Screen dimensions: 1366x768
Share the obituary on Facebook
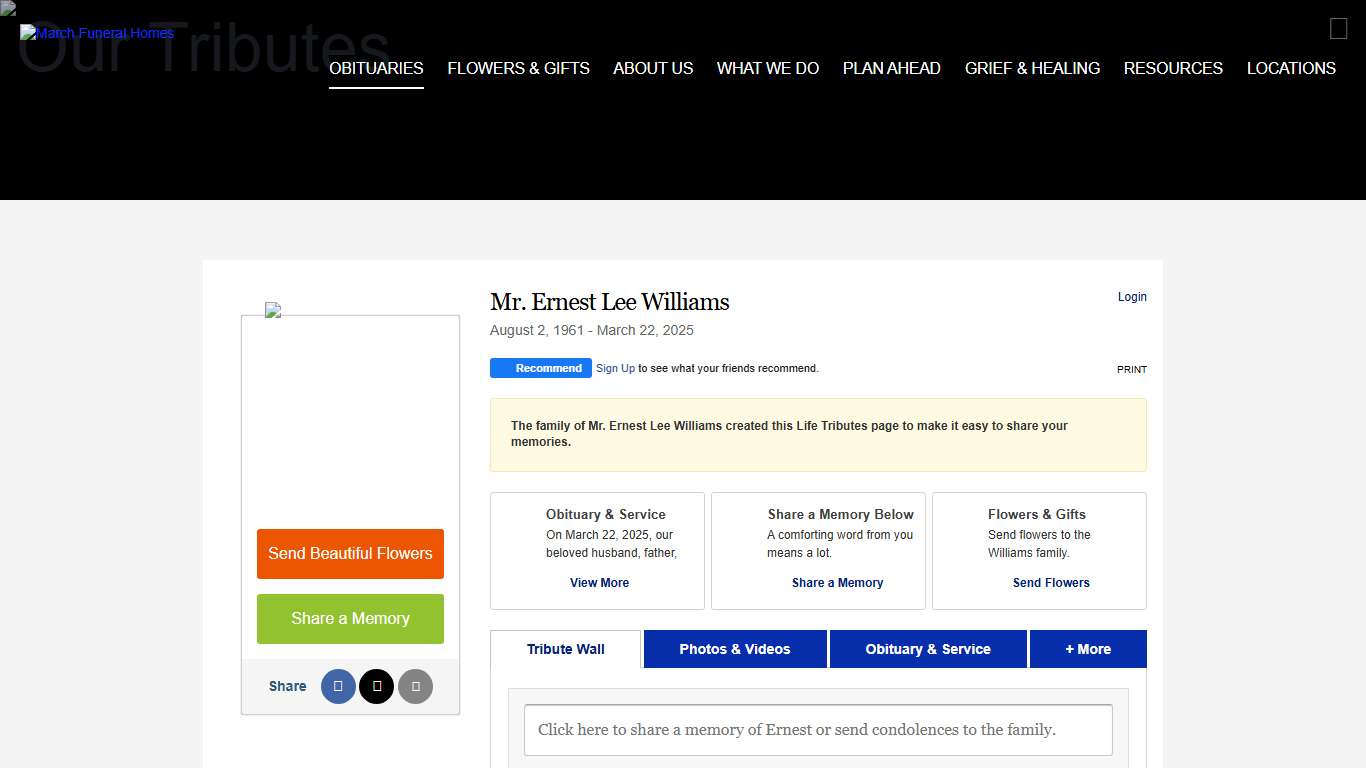coord(337,686)
